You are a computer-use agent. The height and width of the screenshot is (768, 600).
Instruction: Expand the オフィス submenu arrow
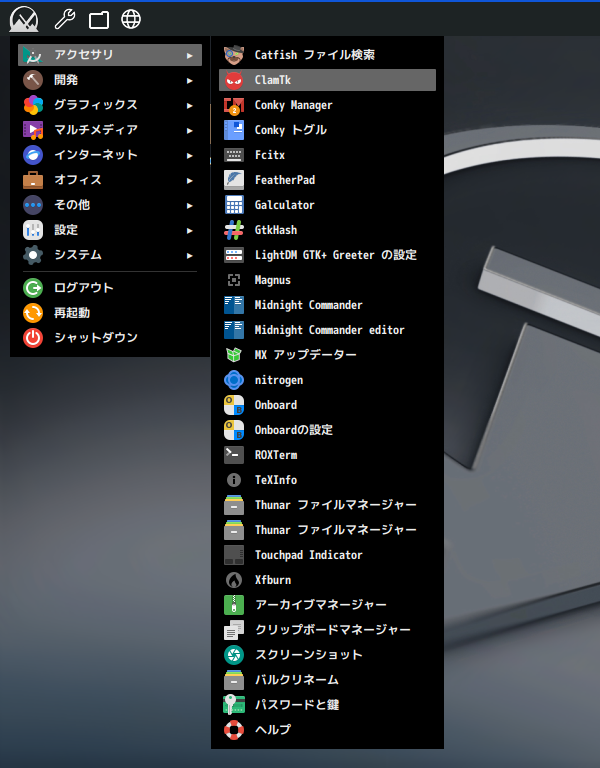190,180
